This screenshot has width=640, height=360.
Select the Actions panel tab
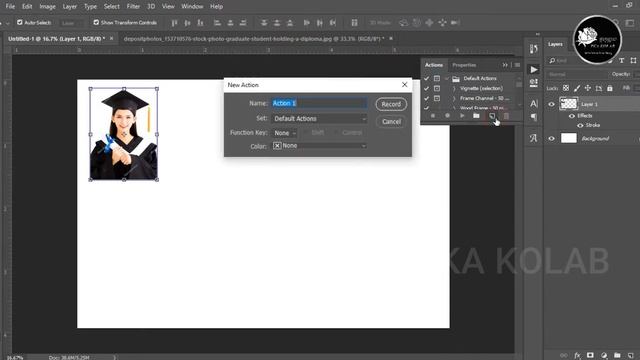tap(434, 65)
